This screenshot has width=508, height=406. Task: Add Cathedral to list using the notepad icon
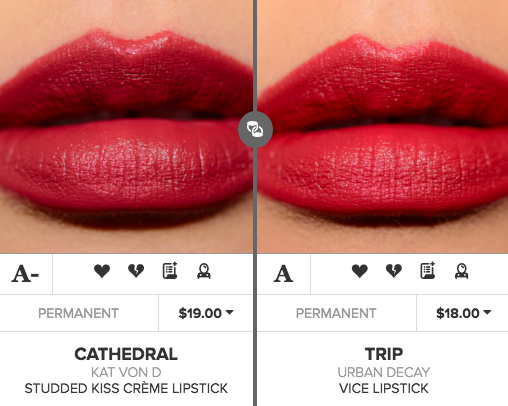pos(170,270)
